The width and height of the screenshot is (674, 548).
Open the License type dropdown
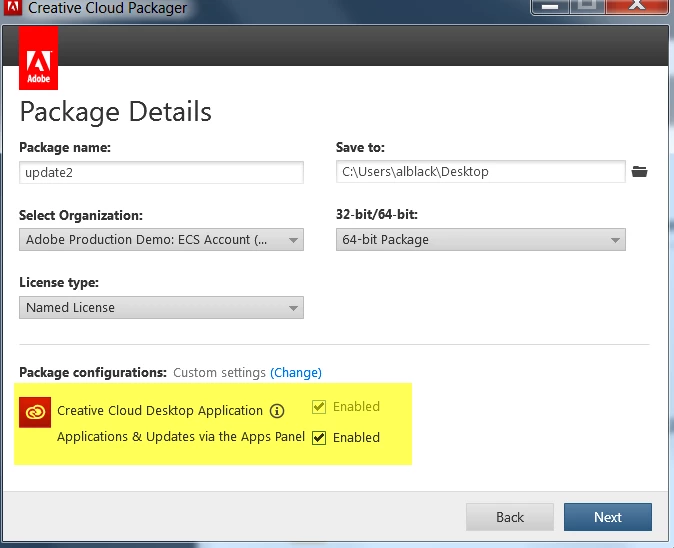pyautogui.click(x=161, y=307)
